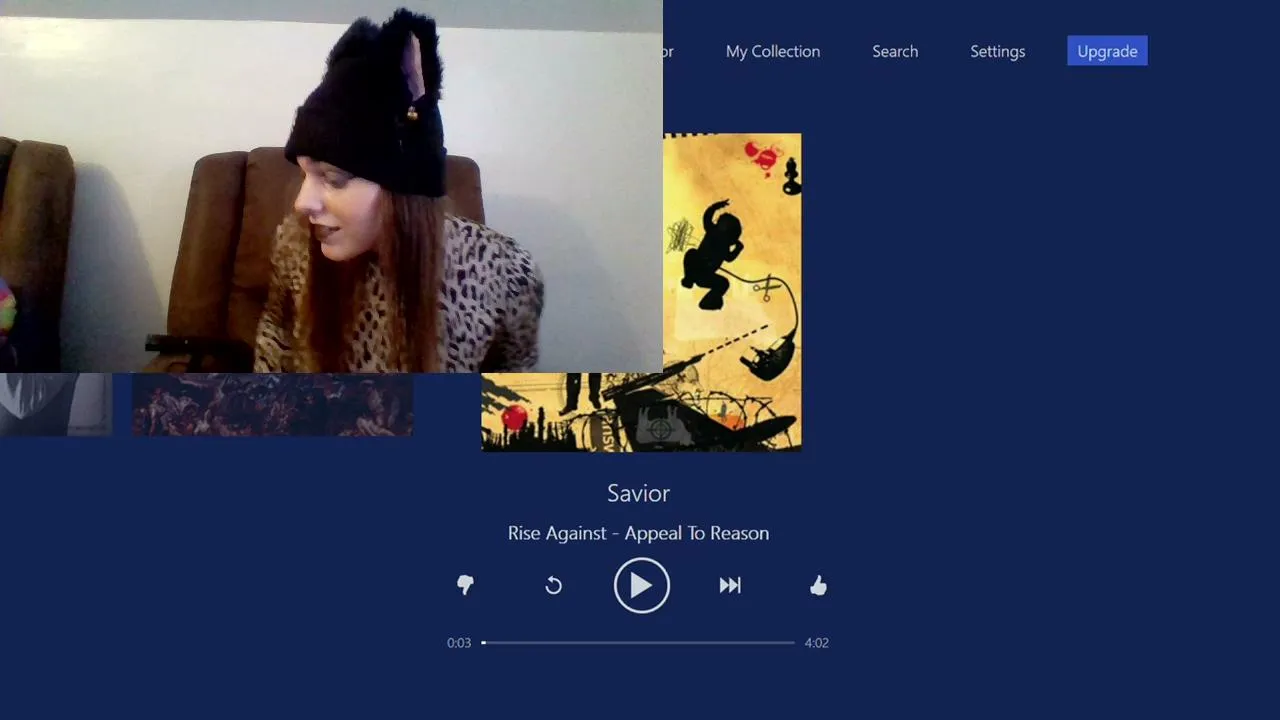The image size is (1280, 720).
Task: Skip to the next track
Action: pyautogui.click(x=730, y=586)
